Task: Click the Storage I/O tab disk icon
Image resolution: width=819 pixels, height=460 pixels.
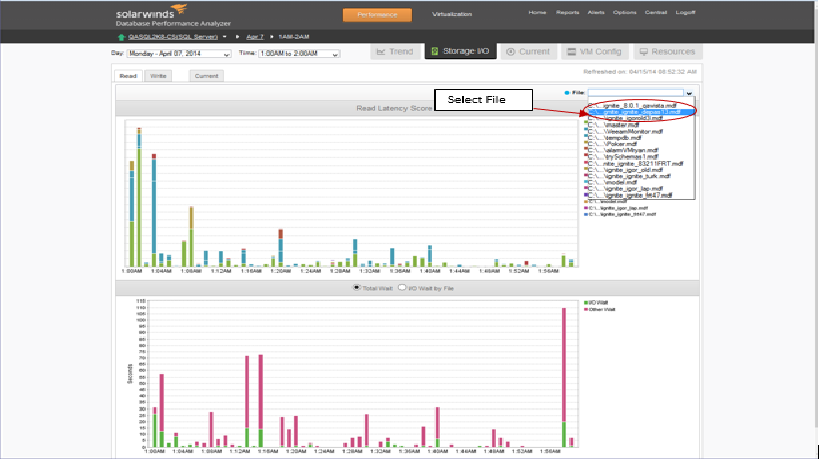Action: click(435, 51)
